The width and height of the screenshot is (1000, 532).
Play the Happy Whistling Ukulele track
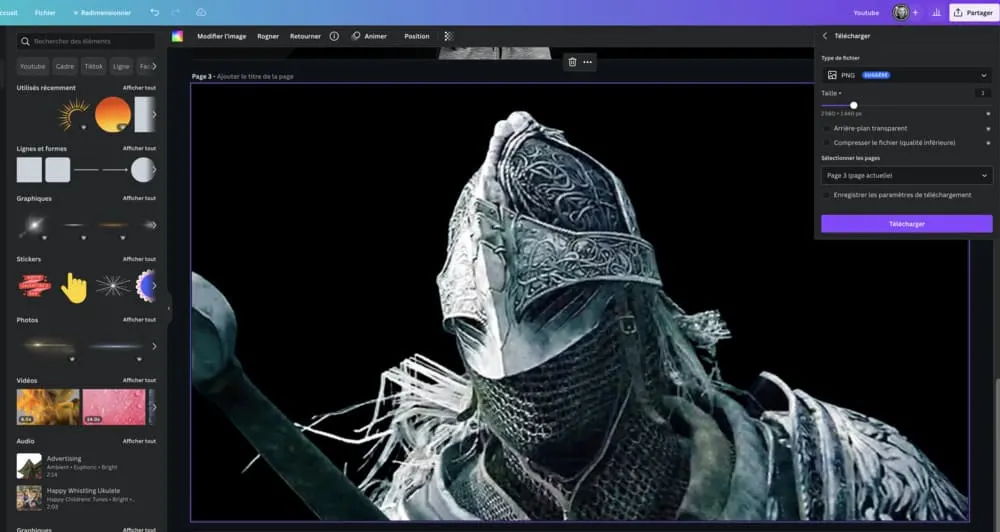[x=29, y=498]
